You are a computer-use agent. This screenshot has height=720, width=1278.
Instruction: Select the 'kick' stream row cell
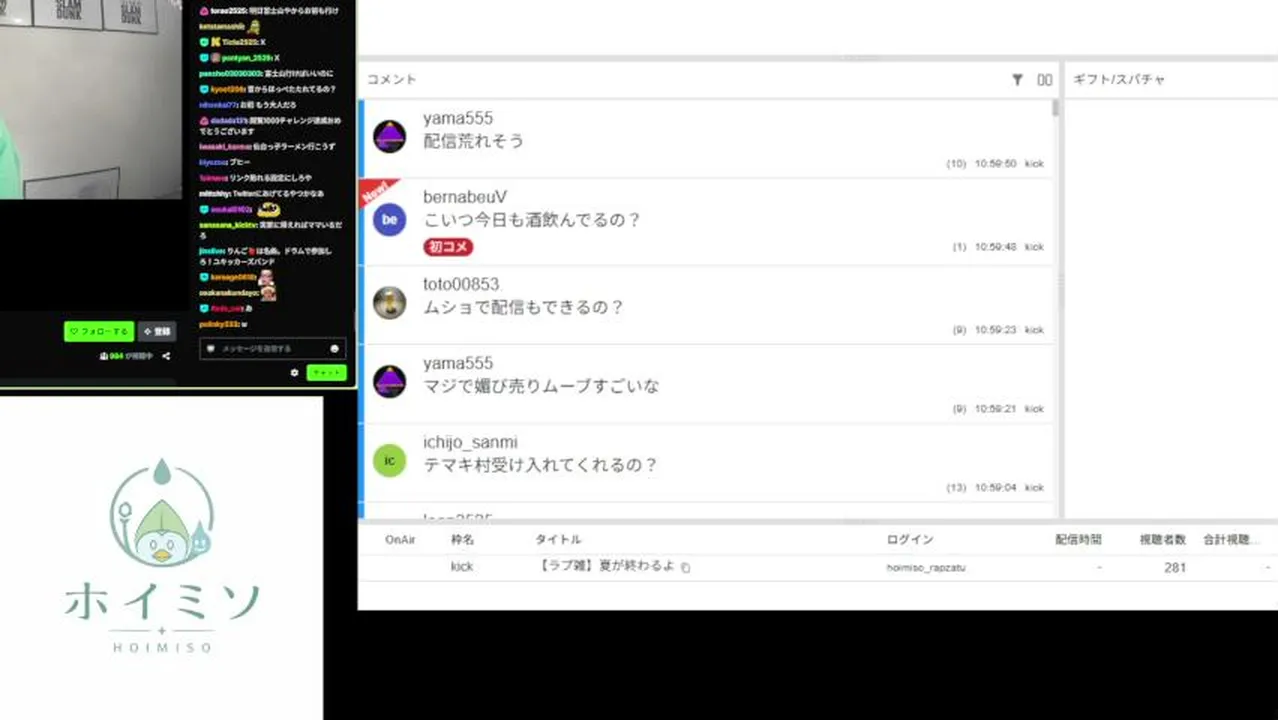point(462,567)
